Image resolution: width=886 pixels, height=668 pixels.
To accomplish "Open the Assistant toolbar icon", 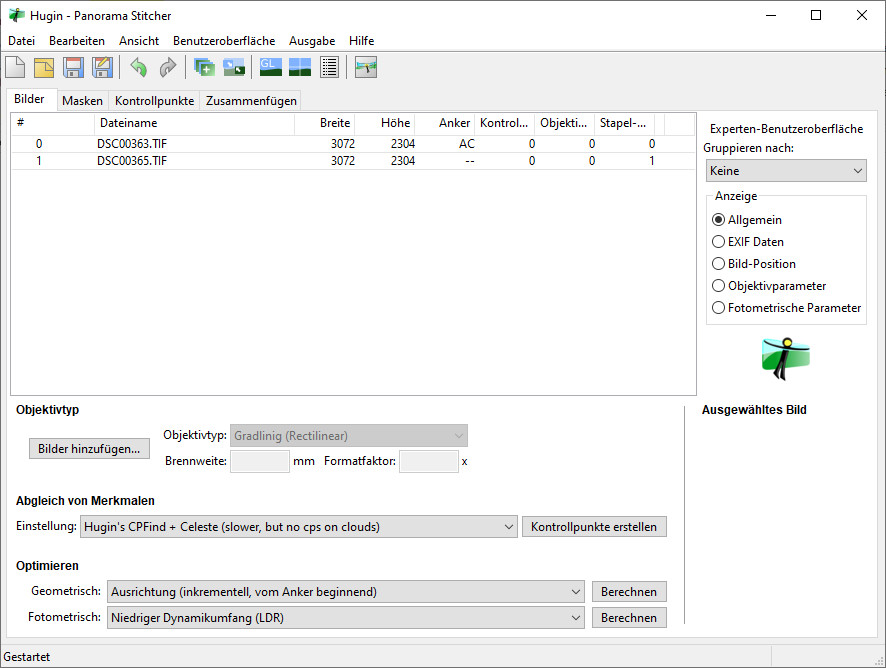I will 234,67.
